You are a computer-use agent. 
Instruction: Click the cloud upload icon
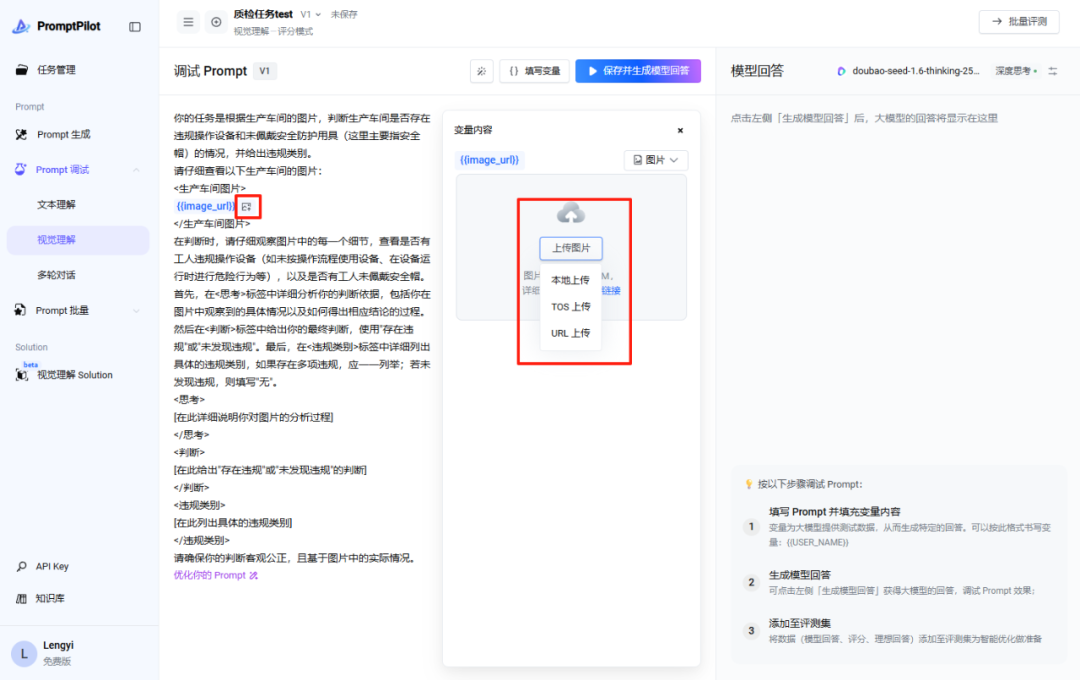click(x=571, y=214)
